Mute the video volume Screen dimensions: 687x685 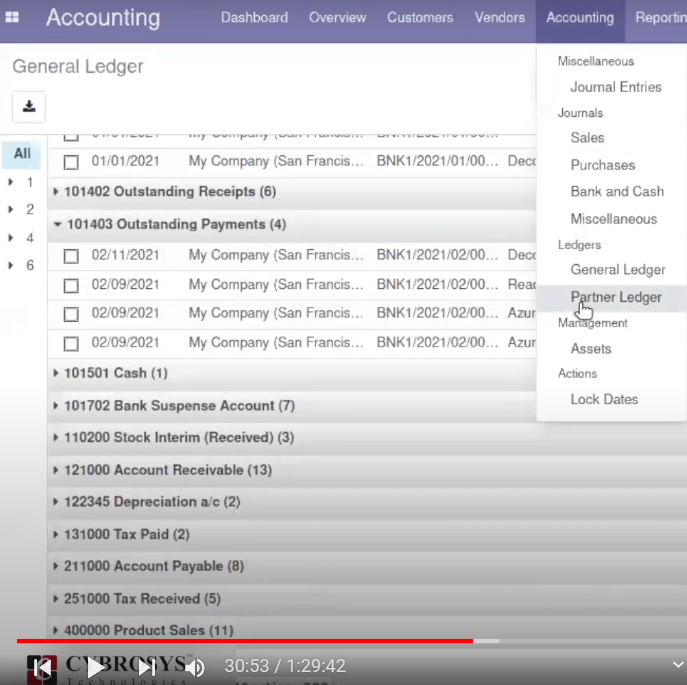pyautogui.click(x=195, y=667)
